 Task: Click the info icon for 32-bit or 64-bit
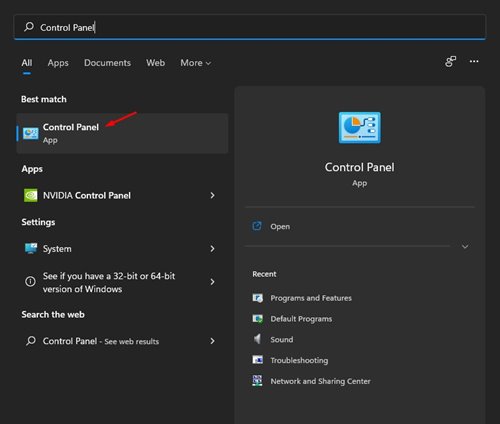click(x=30, y=282)
